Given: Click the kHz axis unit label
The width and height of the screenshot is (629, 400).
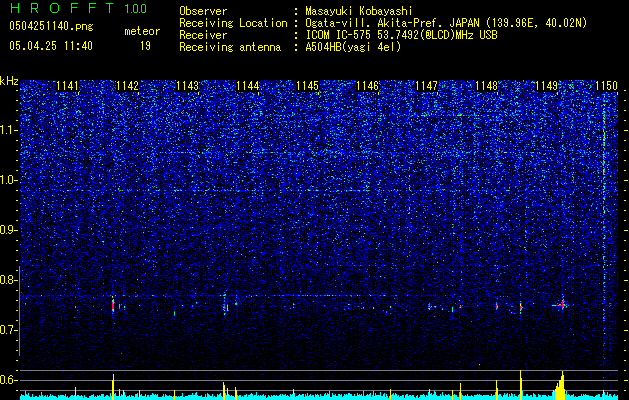Looking at the screenshot, I should coord(9,81).
